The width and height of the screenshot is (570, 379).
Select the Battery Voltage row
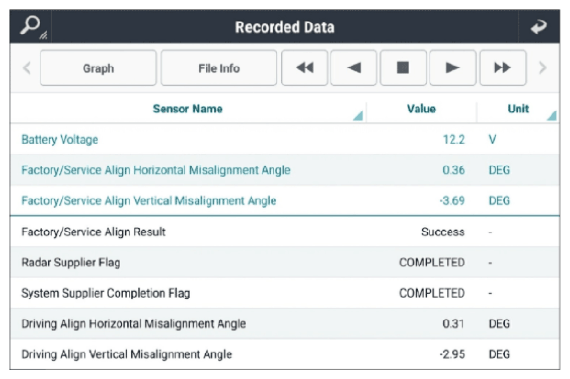pos(285,140)
